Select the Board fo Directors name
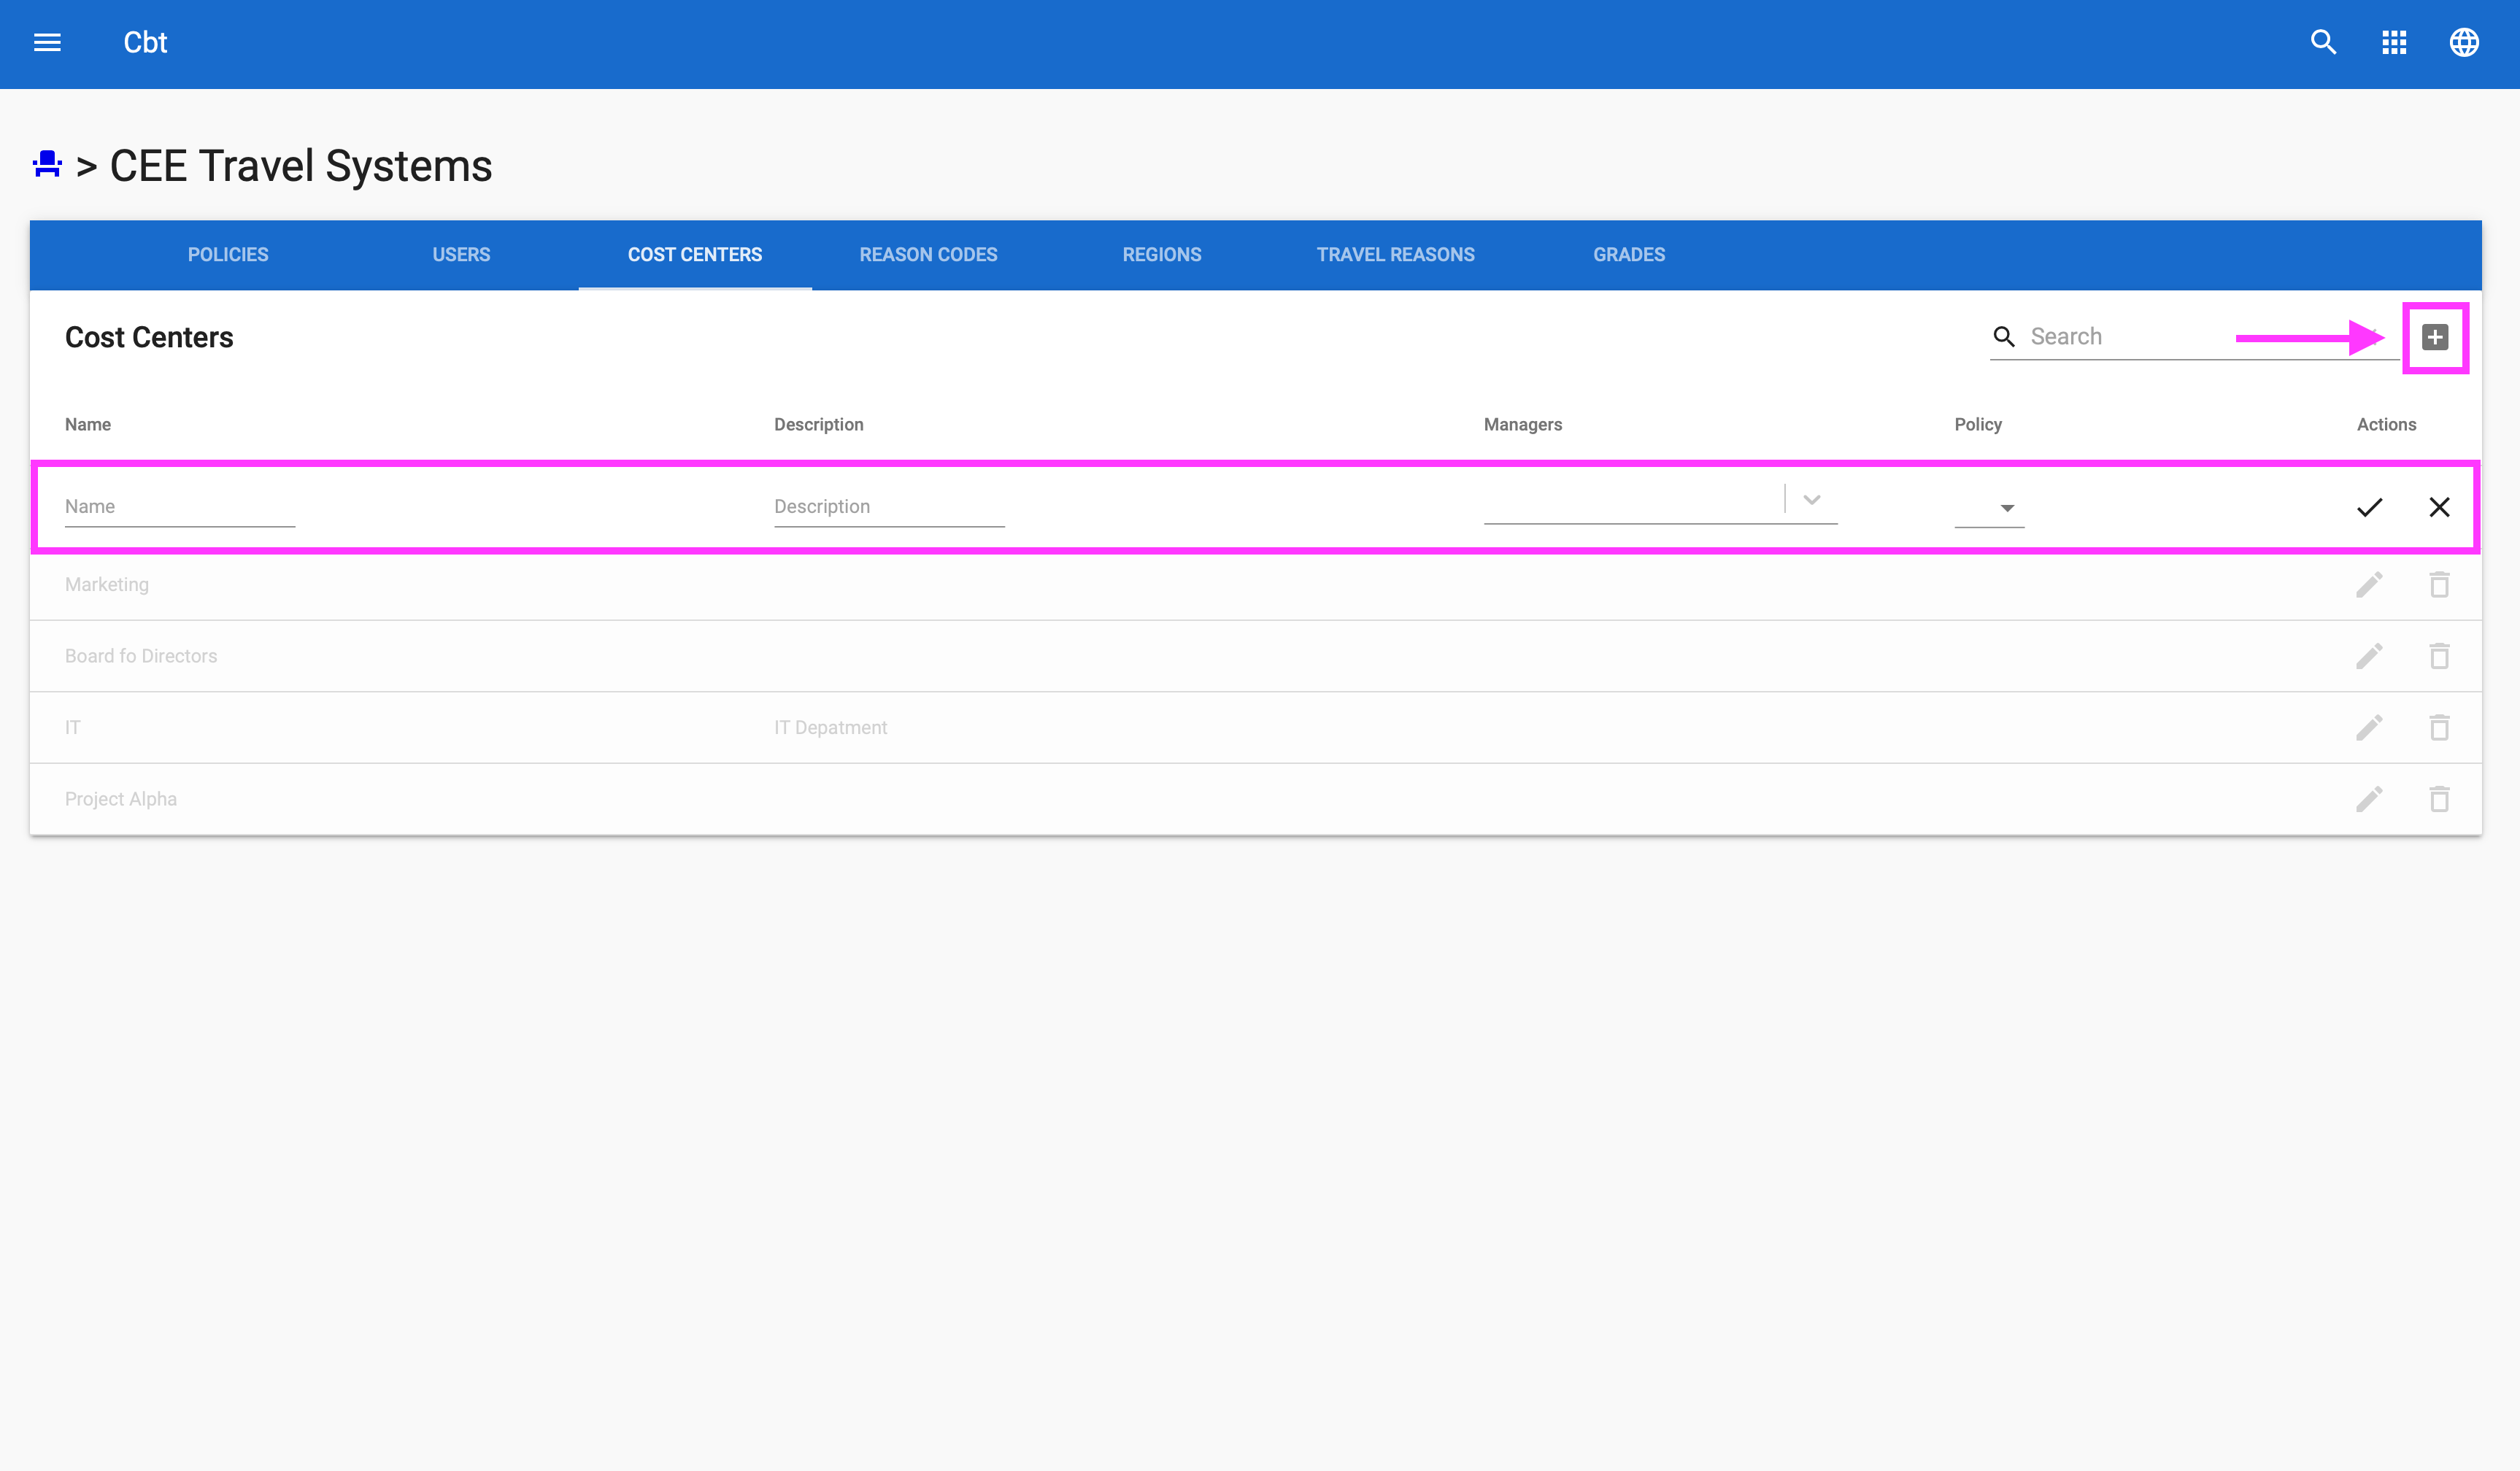Viewport: 2520px width, 1471px height. click(141, 656)
